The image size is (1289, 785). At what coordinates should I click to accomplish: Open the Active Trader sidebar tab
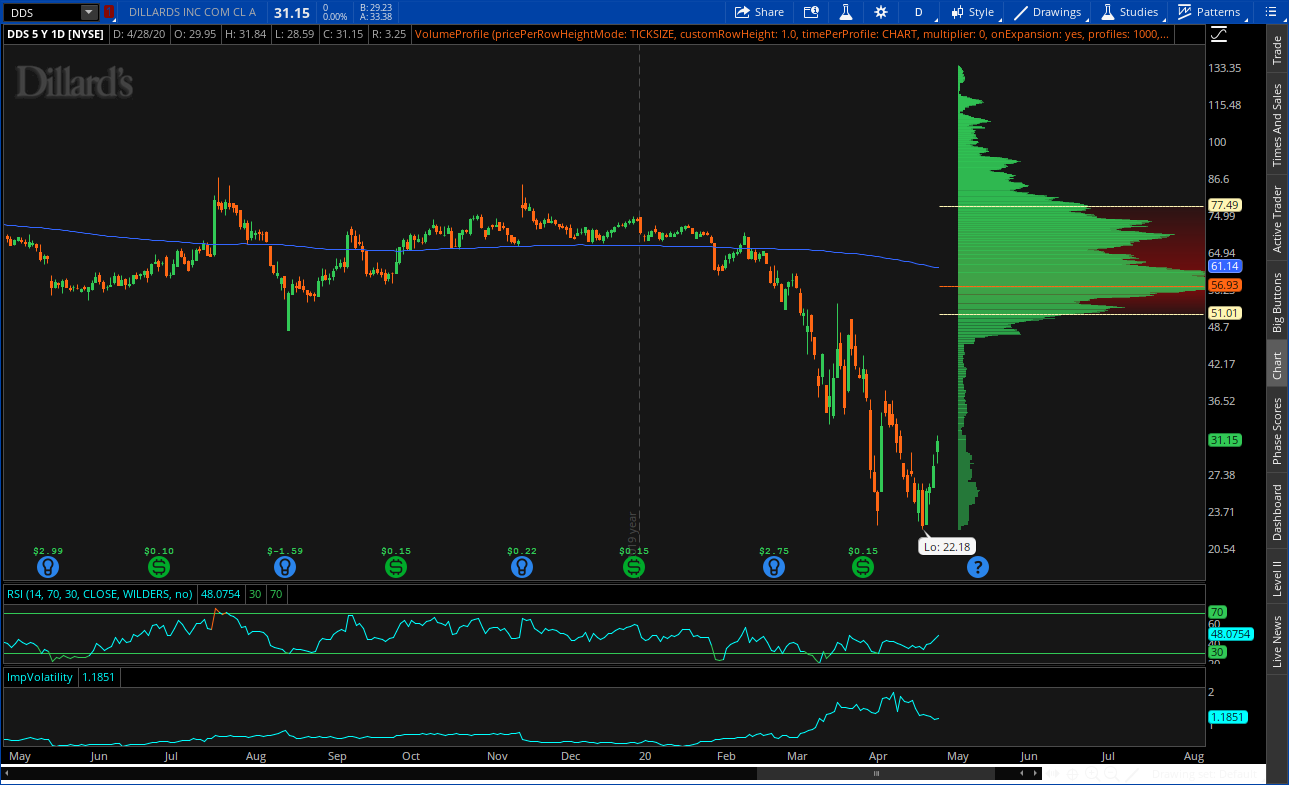pyautogui.click(x=1277, y=219)
